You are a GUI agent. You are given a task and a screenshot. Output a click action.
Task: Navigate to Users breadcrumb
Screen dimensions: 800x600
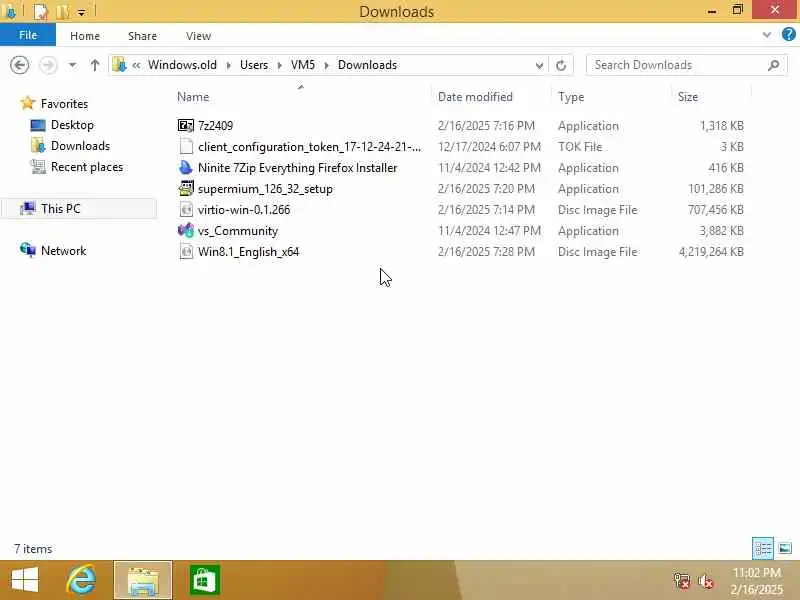pyautogui.click(x=254, y=65)
